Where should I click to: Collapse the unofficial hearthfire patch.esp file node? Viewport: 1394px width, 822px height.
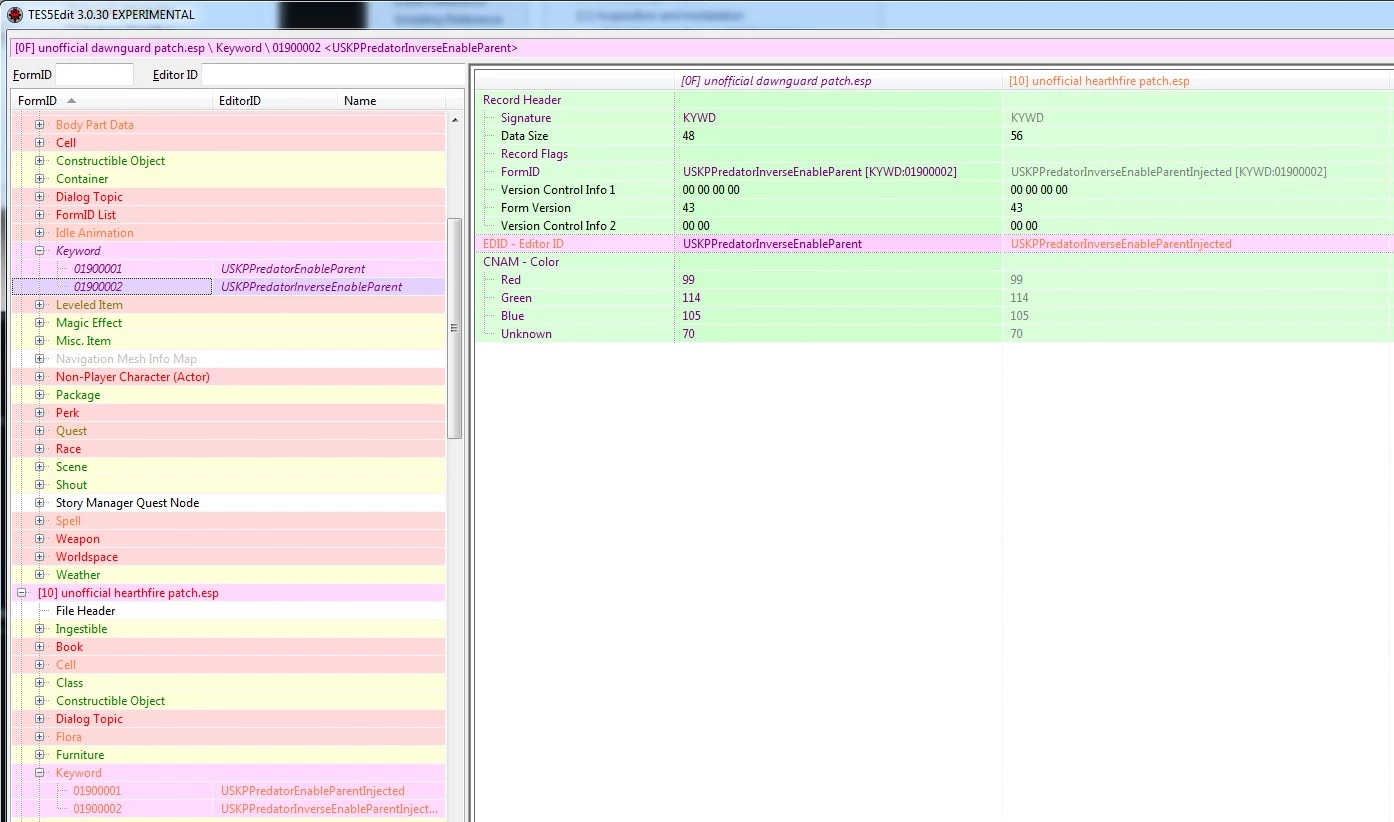pos(22,593)
